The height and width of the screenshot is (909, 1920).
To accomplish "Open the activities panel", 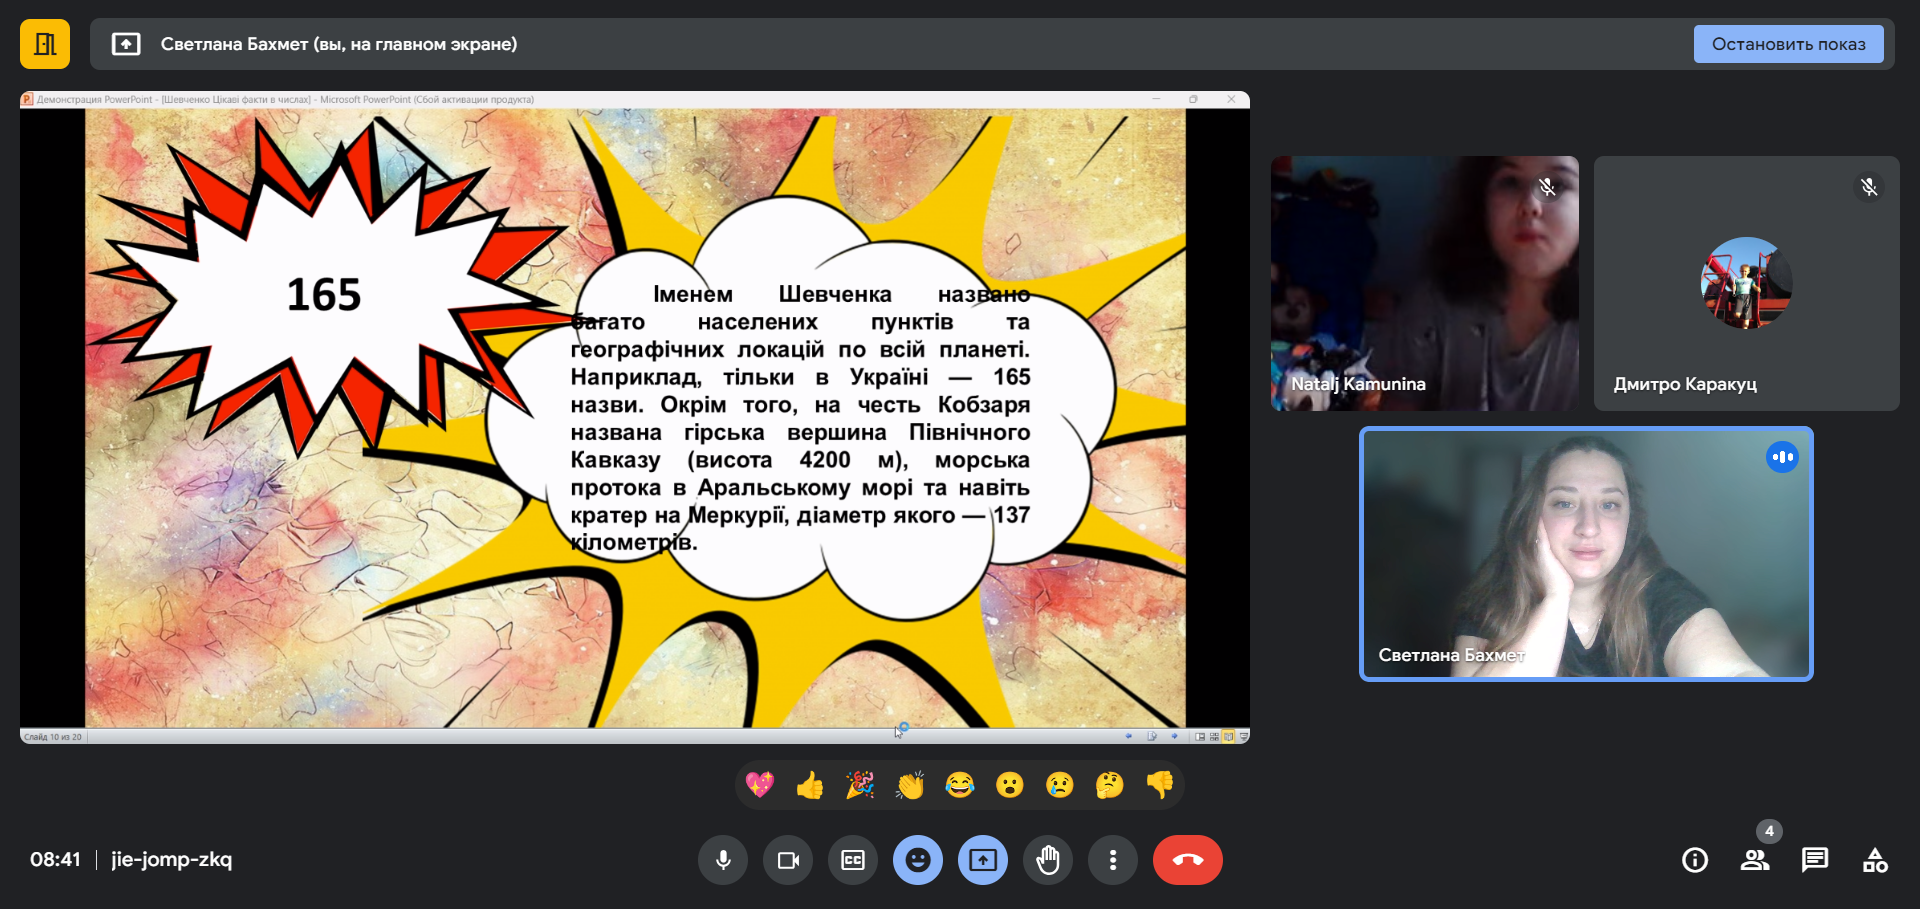I will click(1875, 860).
